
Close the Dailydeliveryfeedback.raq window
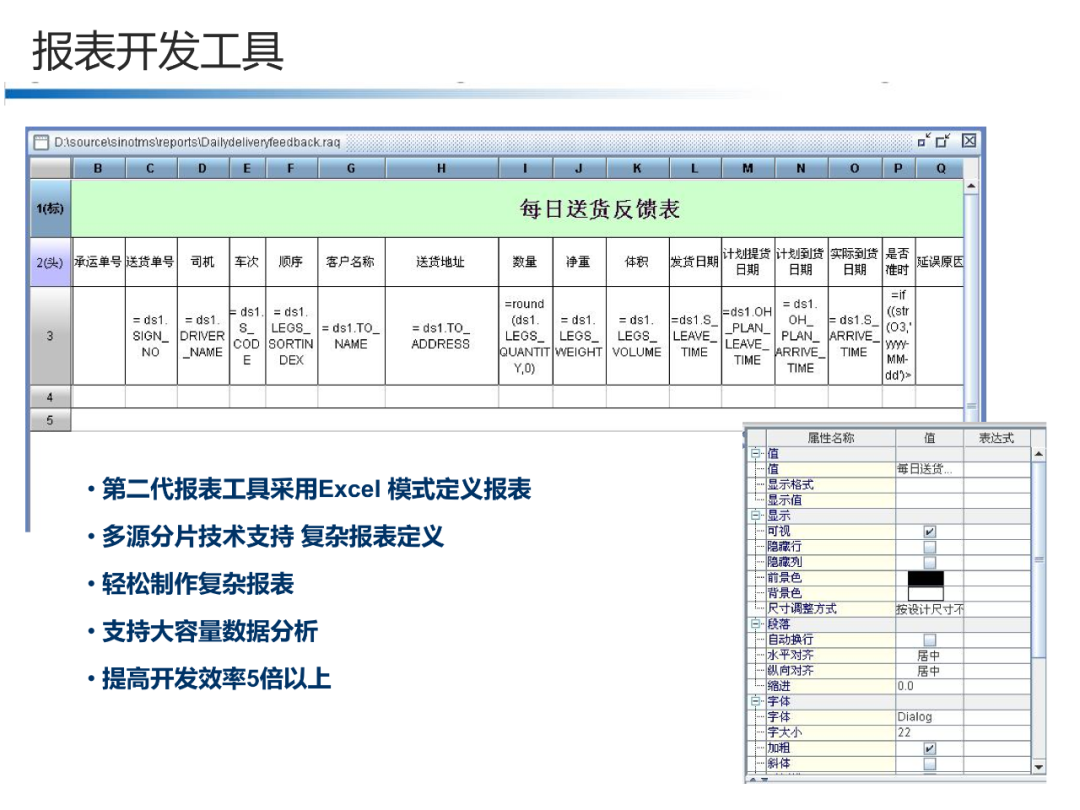969,141
